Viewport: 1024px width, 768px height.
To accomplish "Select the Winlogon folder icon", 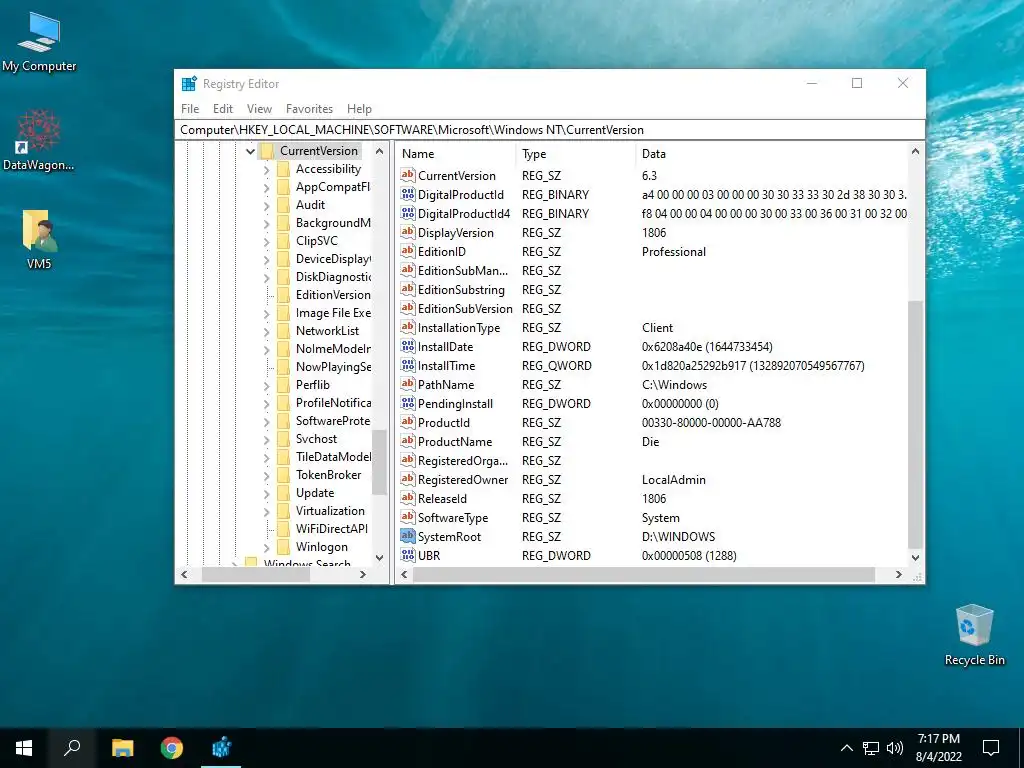I will [283, 547].
